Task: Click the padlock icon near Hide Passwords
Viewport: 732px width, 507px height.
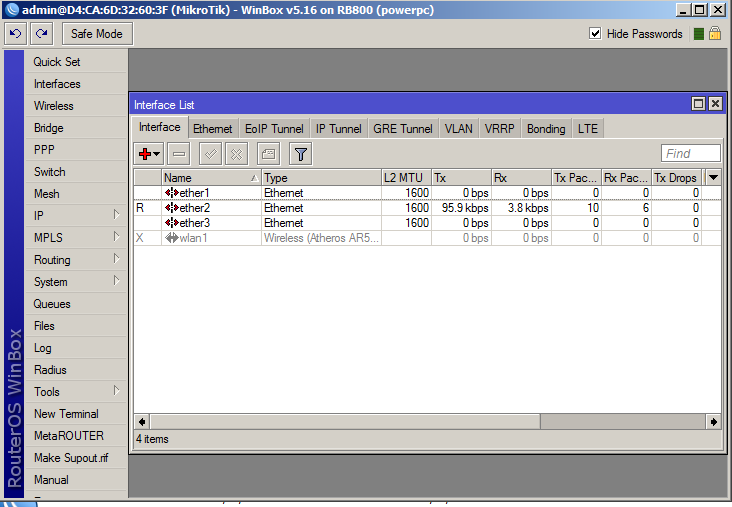Action: (715, 34)
